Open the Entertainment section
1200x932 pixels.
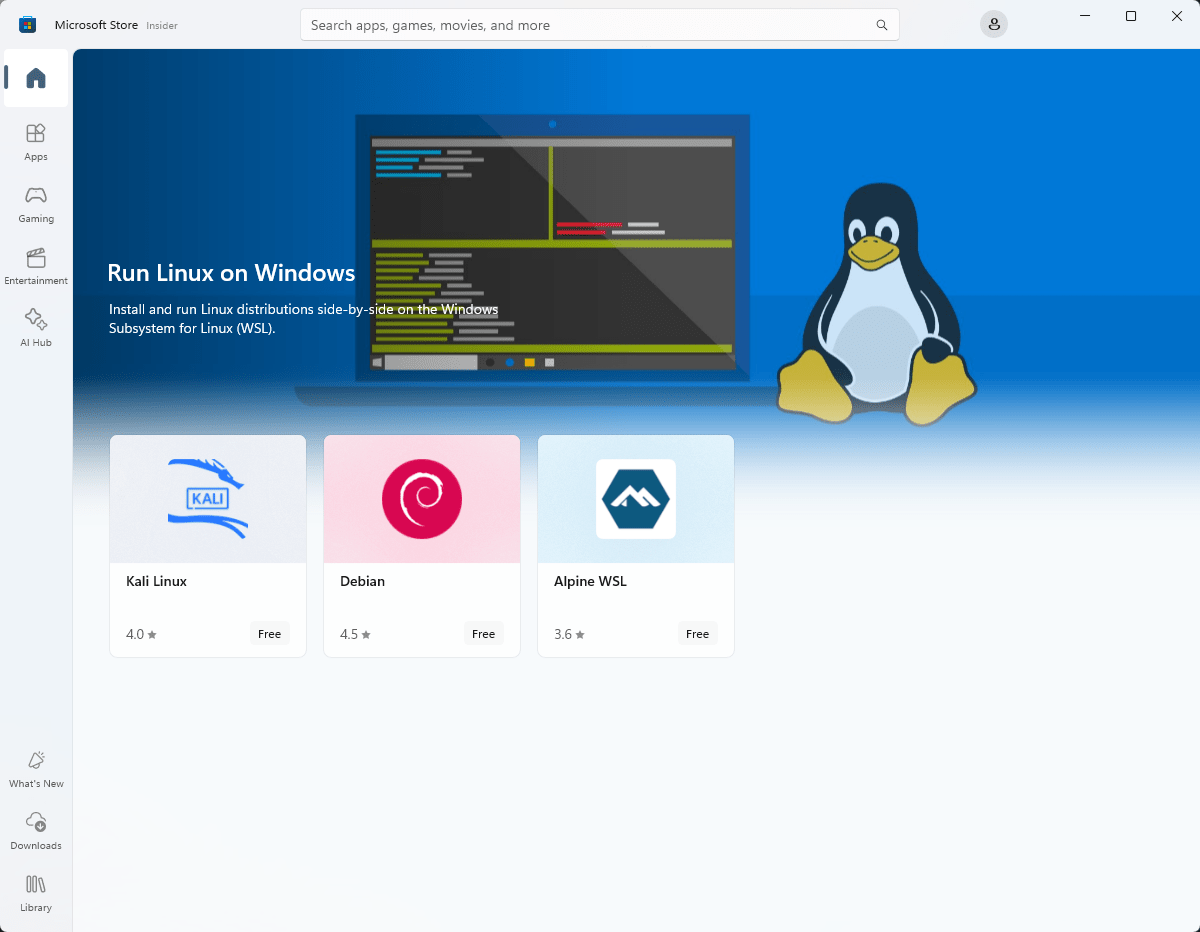pos(36,265)
